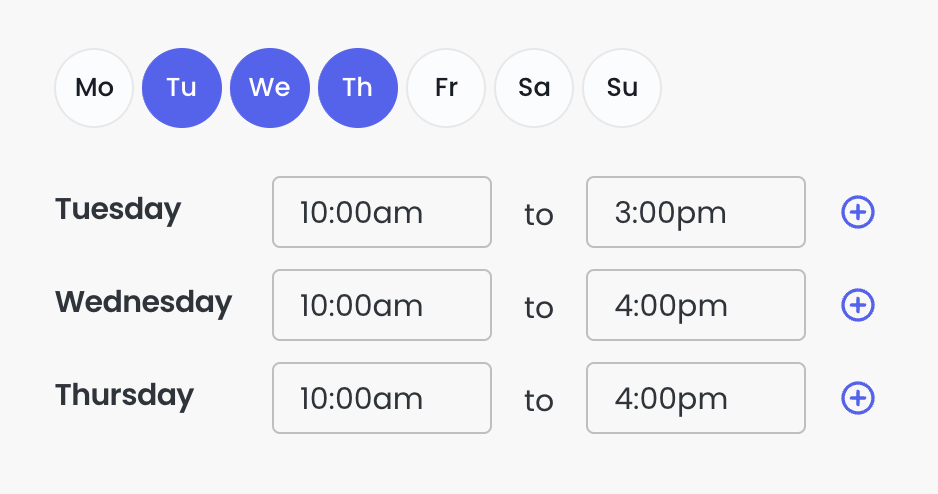The image size is (938, 494).
Task: Open Wednesday start time 10:00am field
Action: [382, 305]
